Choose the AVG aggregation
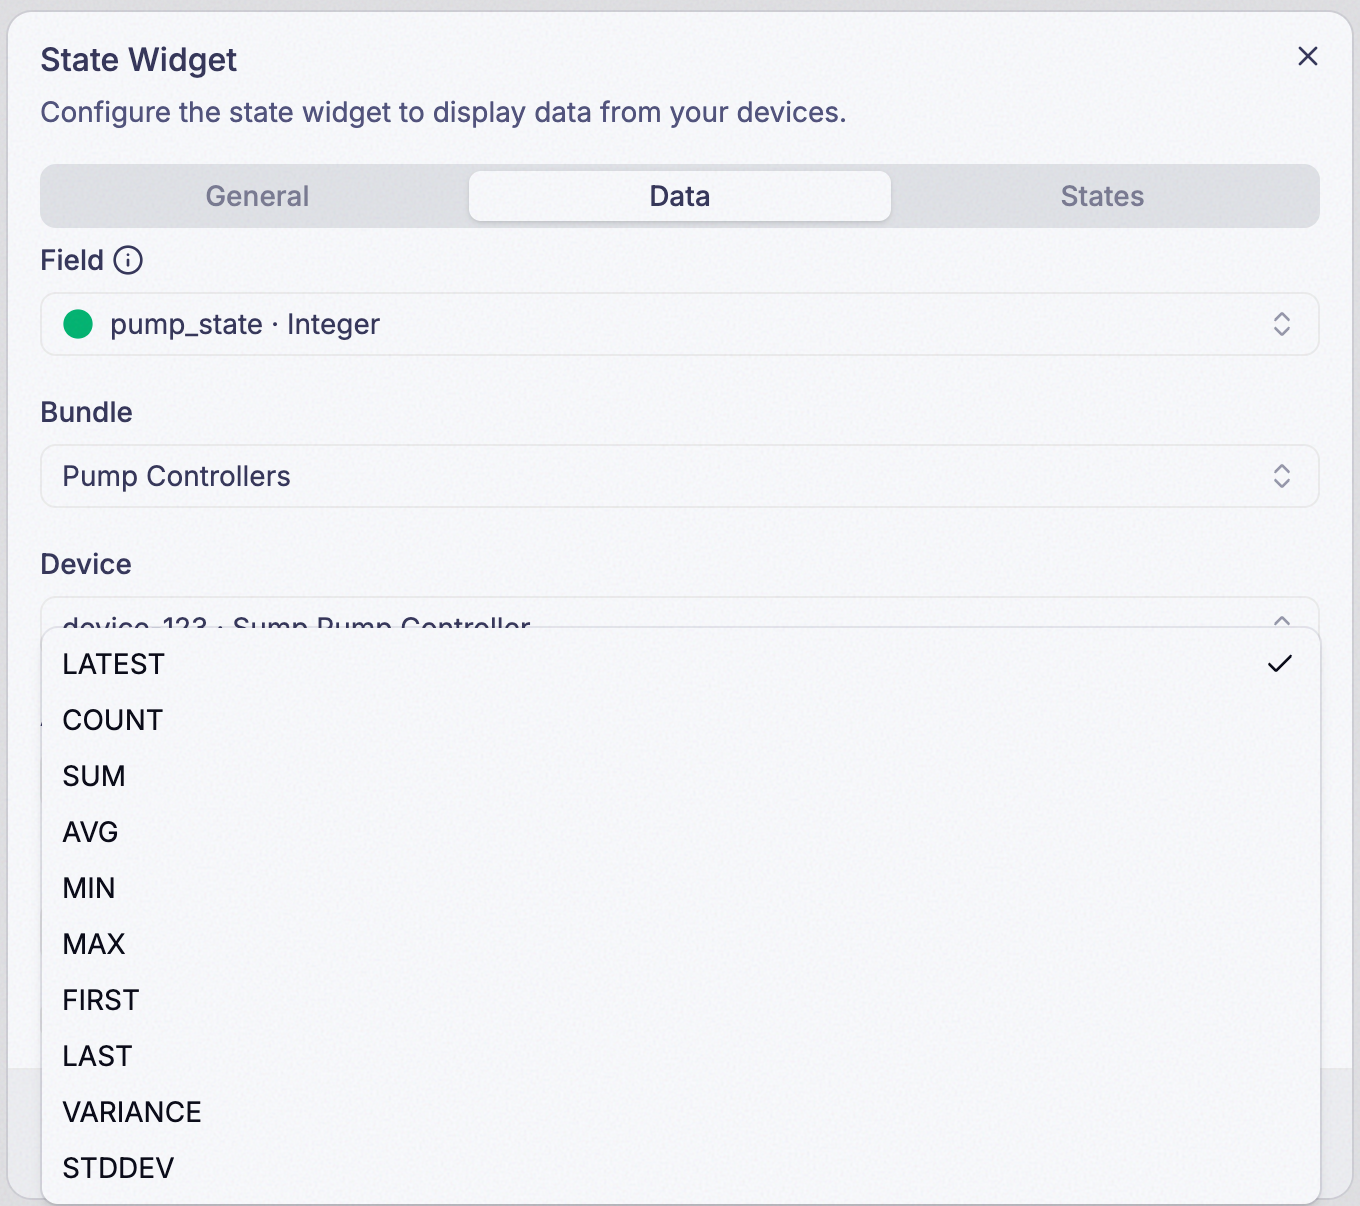1360x1206 pixels. (x=680, y=832)
